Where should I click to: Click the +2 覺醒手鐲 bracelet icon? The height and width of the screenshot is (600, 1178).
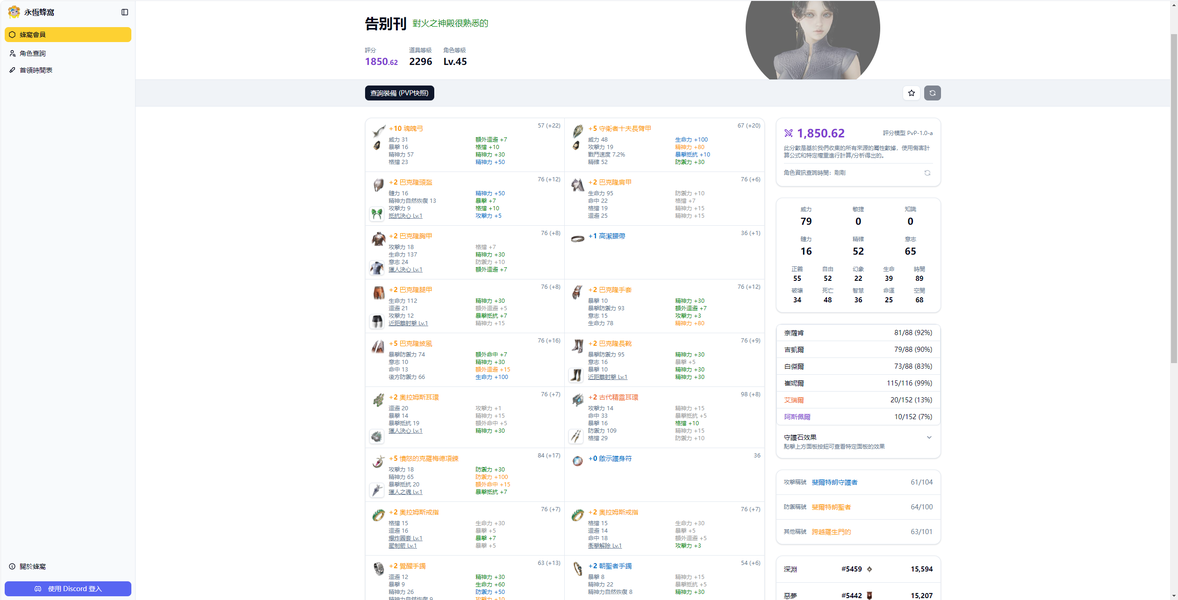pyautogui.click(x=378, y=569)
